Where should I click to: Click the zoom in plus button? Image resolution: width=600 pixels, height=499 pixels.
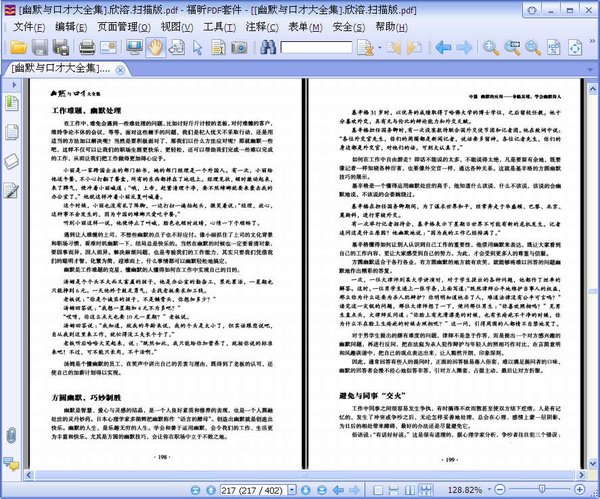(x=580, y=489)
